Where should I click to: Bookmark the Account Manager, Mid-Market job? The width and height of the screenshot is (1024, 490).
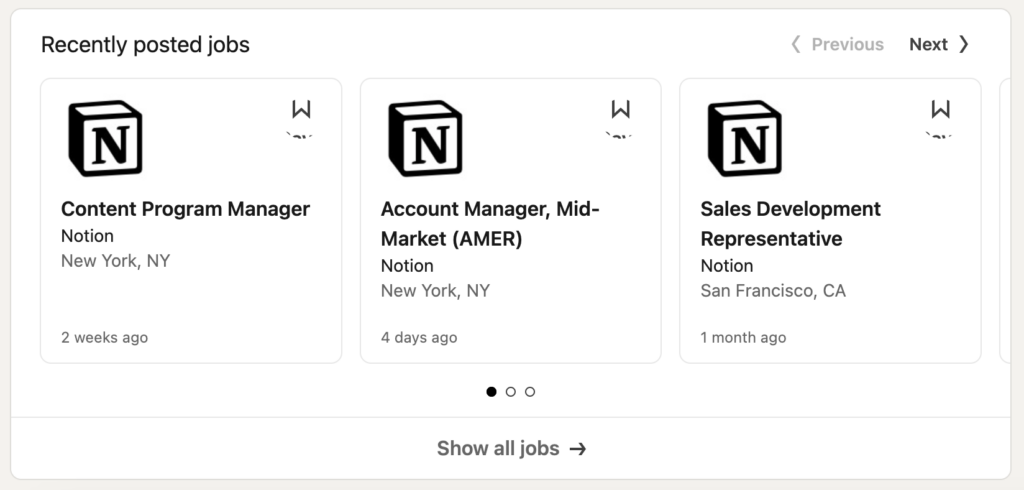tap(620, 109)
